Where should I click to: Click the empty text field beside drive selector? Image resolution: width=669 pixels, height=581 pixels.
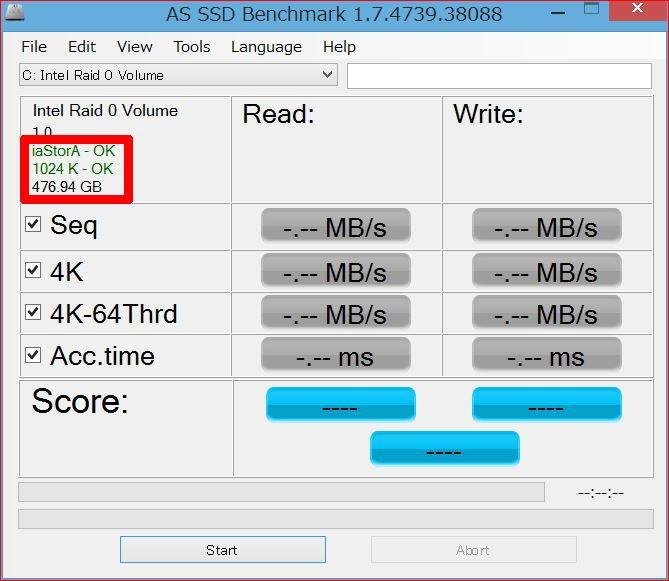click(x=499, y=76)
